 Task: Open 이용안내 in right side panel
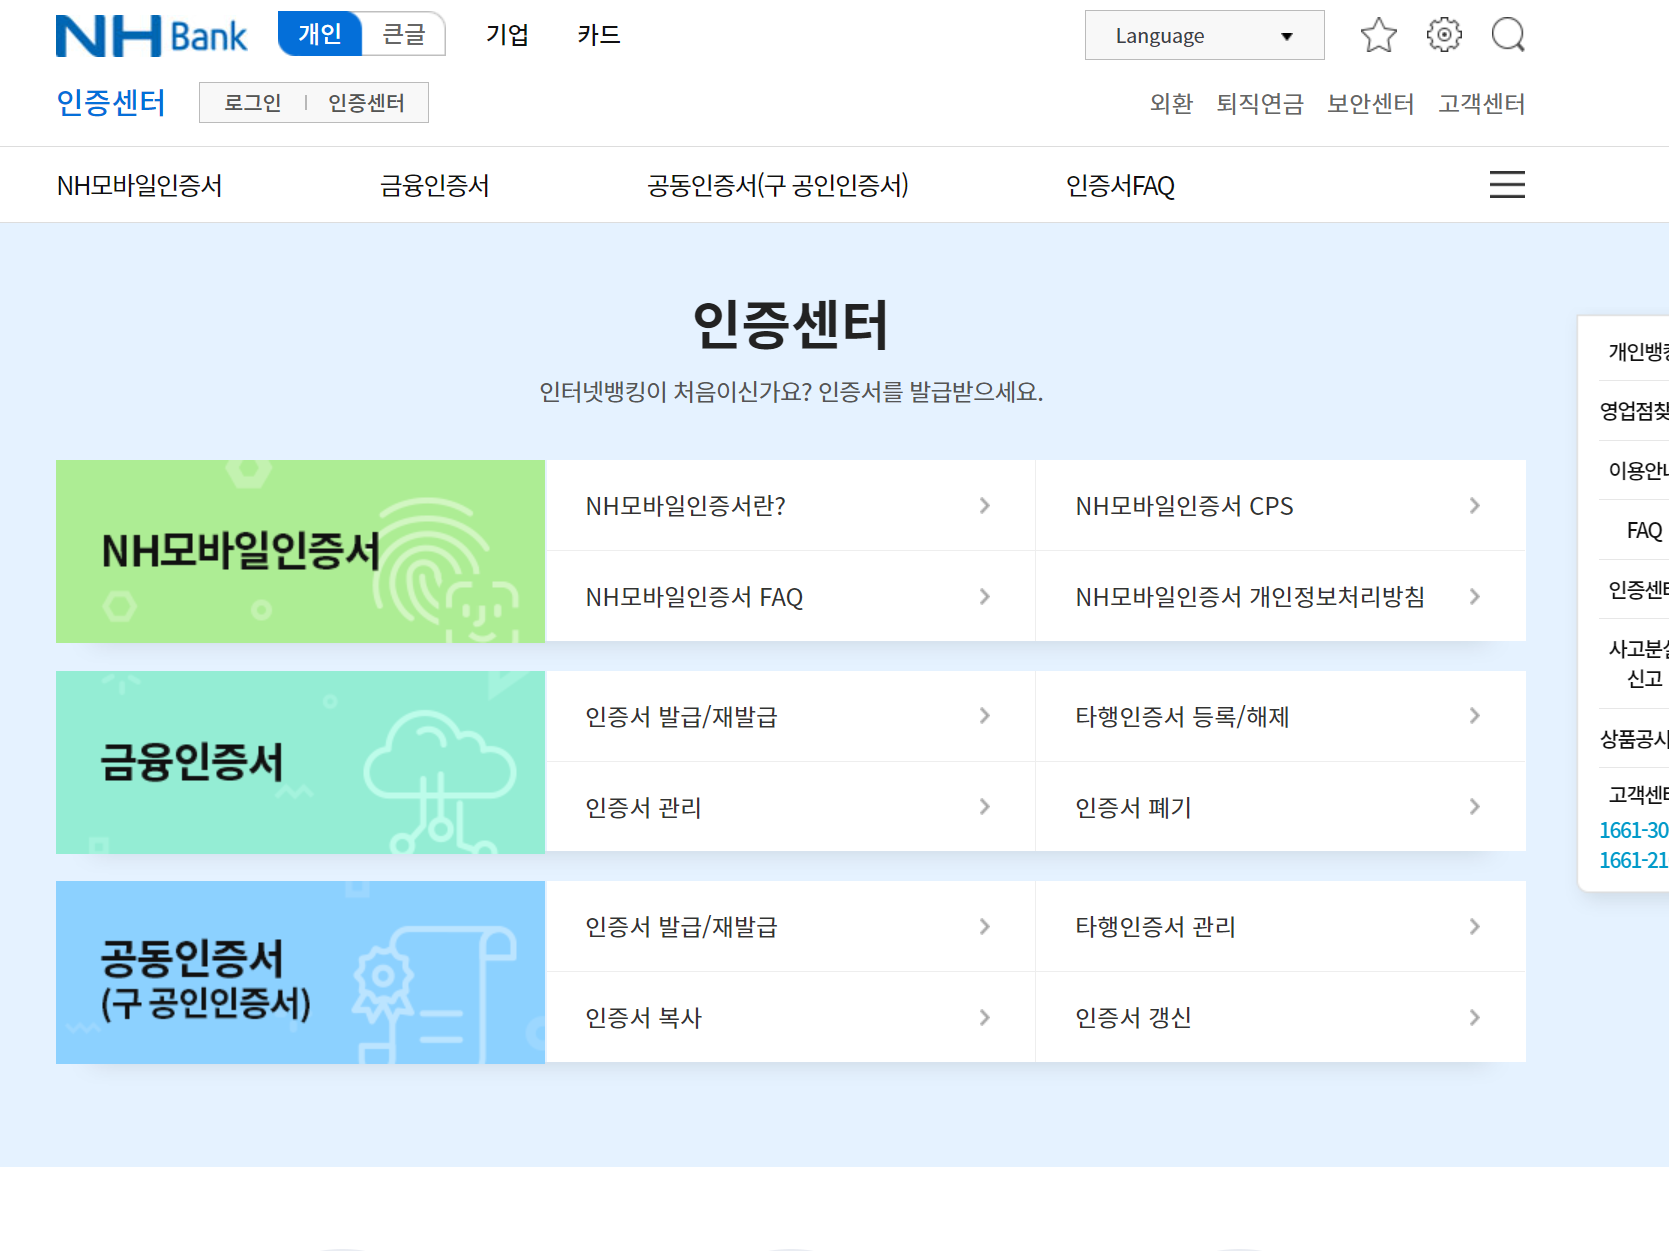click(x=1638, y=470)
